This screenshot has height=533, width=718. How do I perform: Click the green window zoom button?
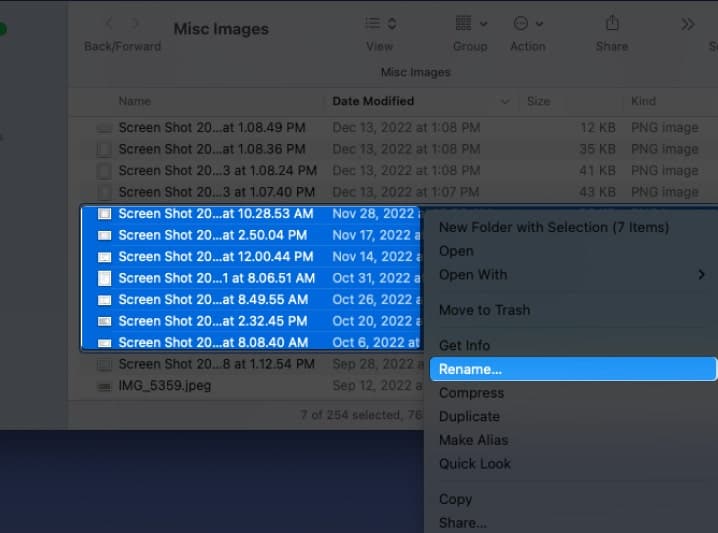(x=2, y=29)
